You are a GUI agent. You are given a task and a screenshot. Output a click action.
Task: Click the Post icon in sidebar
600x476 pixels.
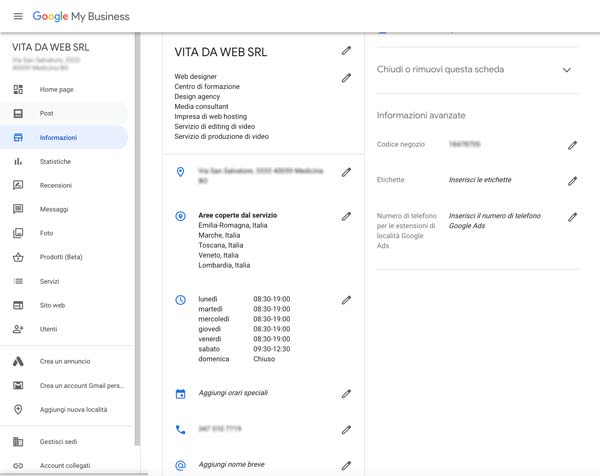(18, 113)
